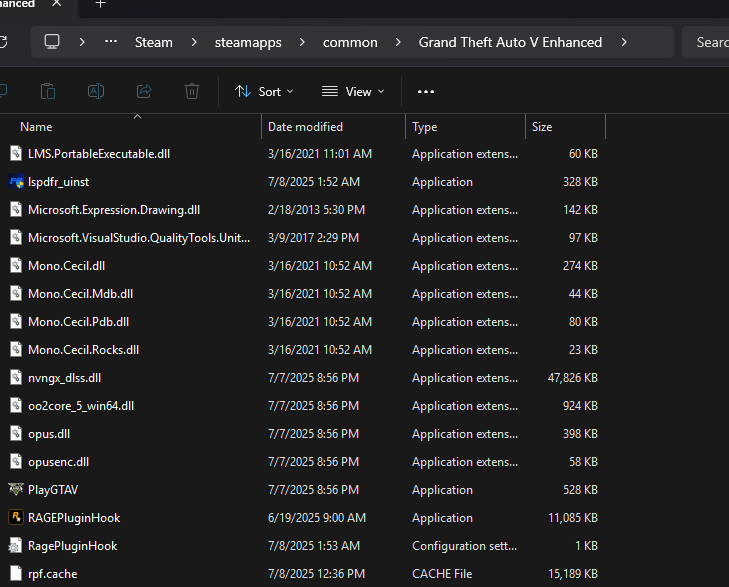Select the nvngx_dlss.dll file
The height and width of the screenshot is (587, 729).
64,378
